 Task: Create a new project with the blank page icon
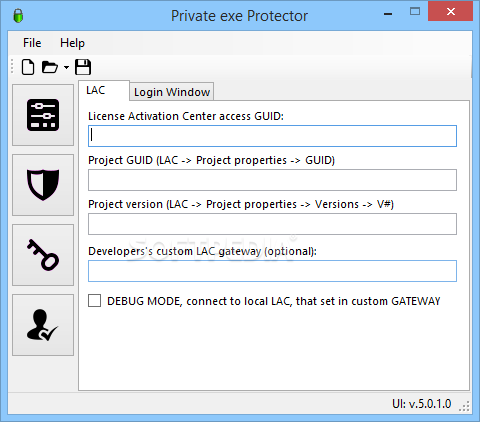[28, 67]
